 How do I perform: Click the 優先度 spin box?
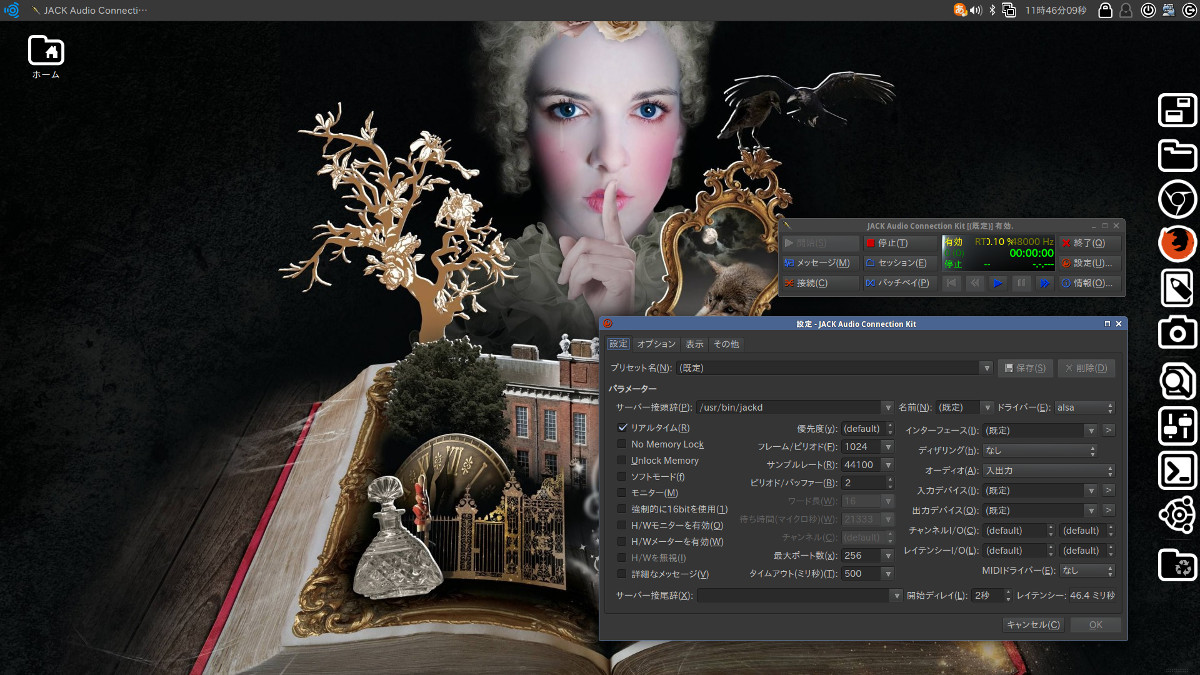[868, 429]
